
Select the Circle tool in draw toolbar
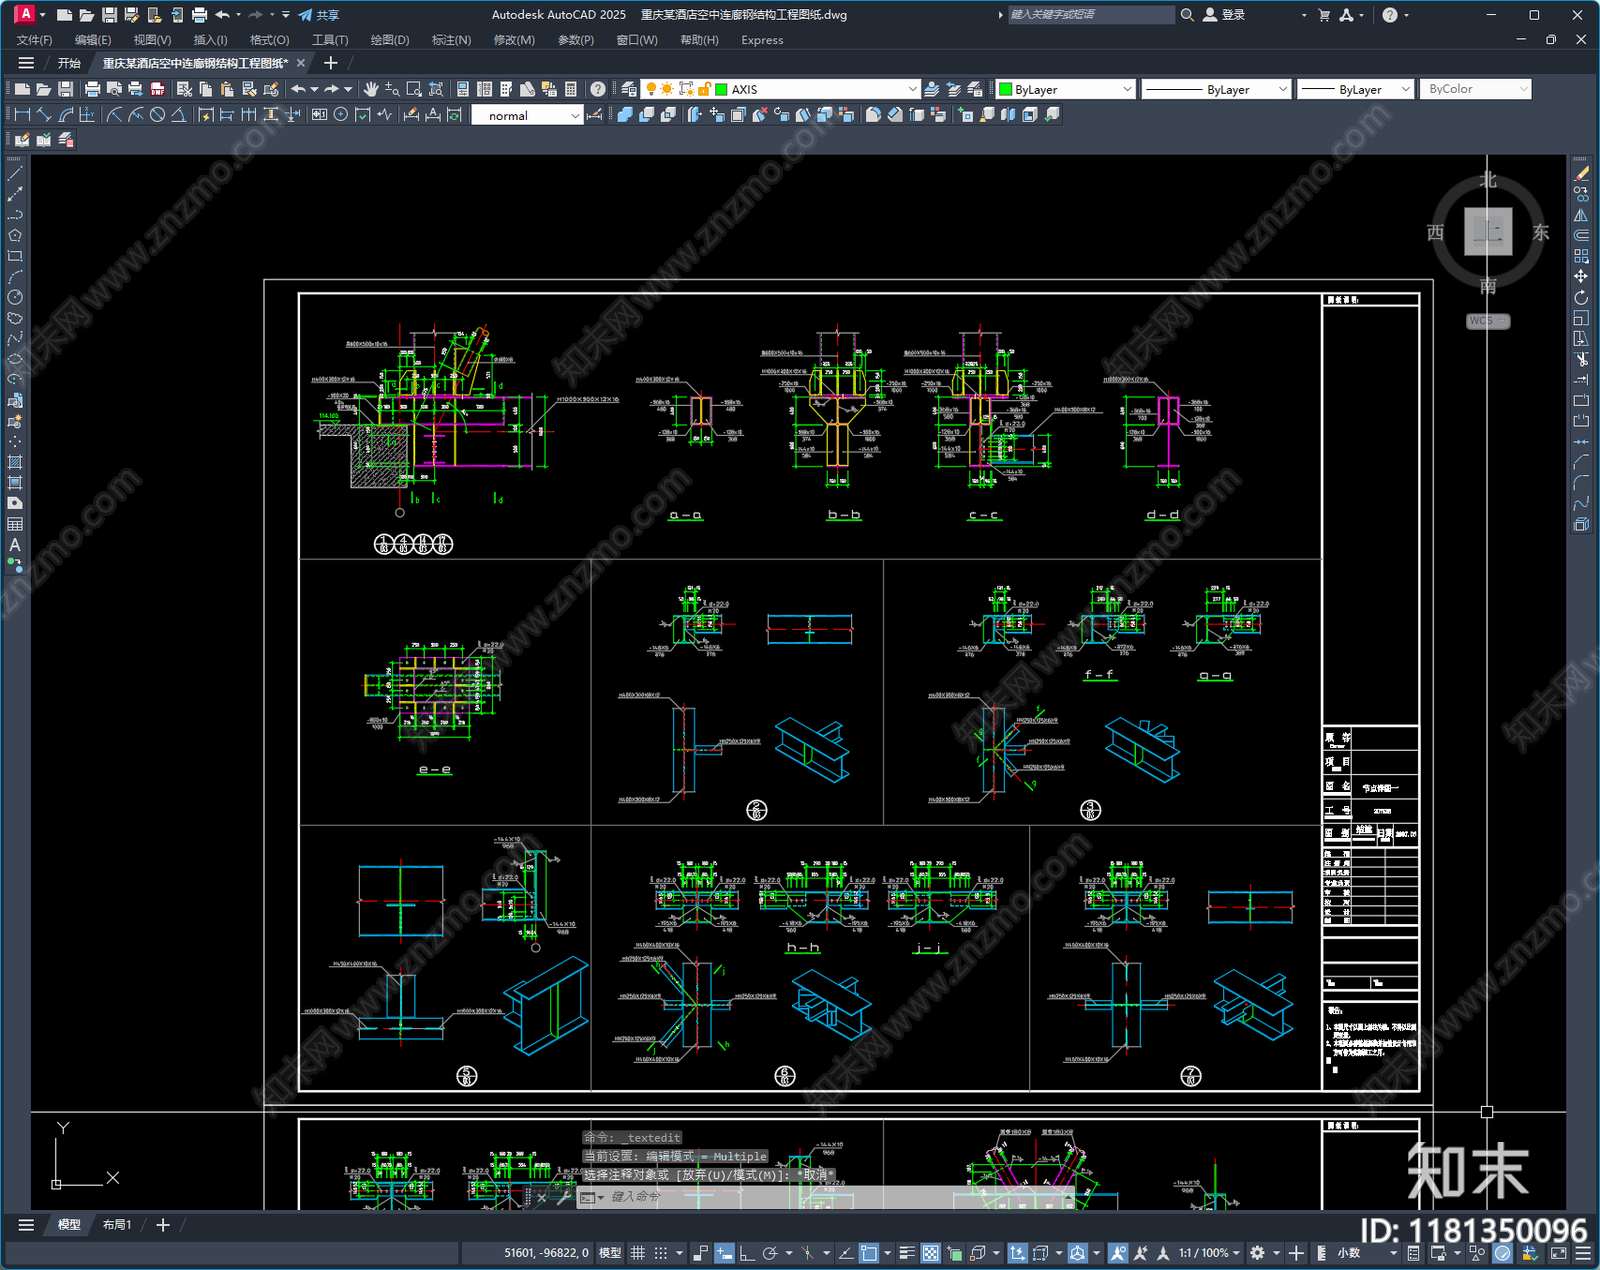(15, 297)
